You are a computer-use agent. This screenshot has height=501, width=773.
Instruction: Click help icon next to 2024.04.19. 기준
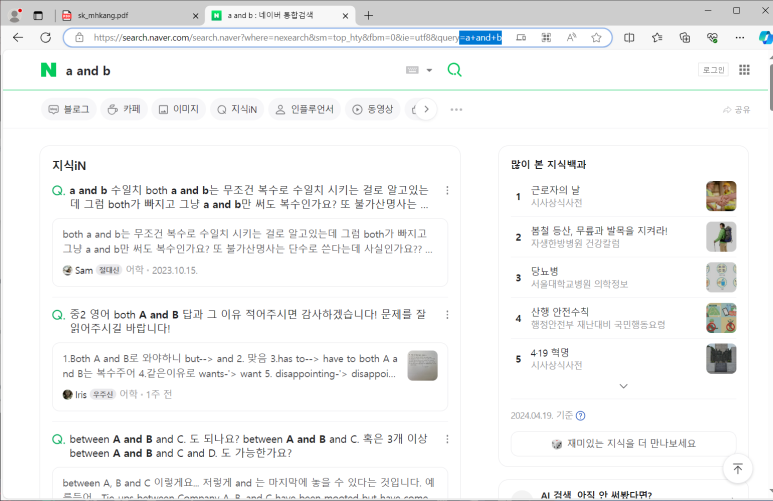tap(581, 416)
